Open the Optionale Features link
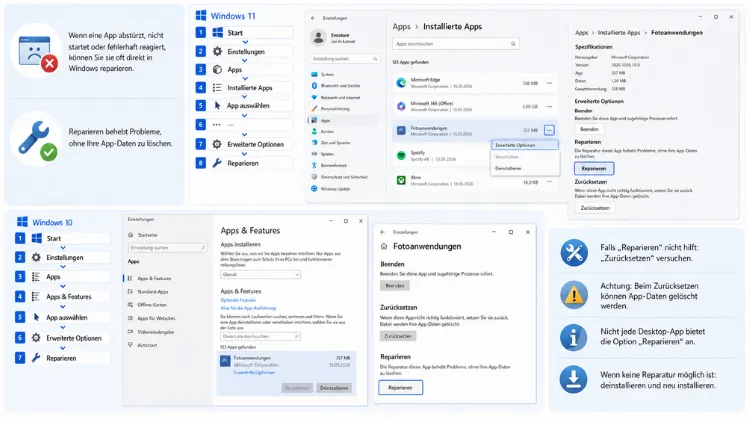Viewport: 750px width, 422px height. point(238,300)
